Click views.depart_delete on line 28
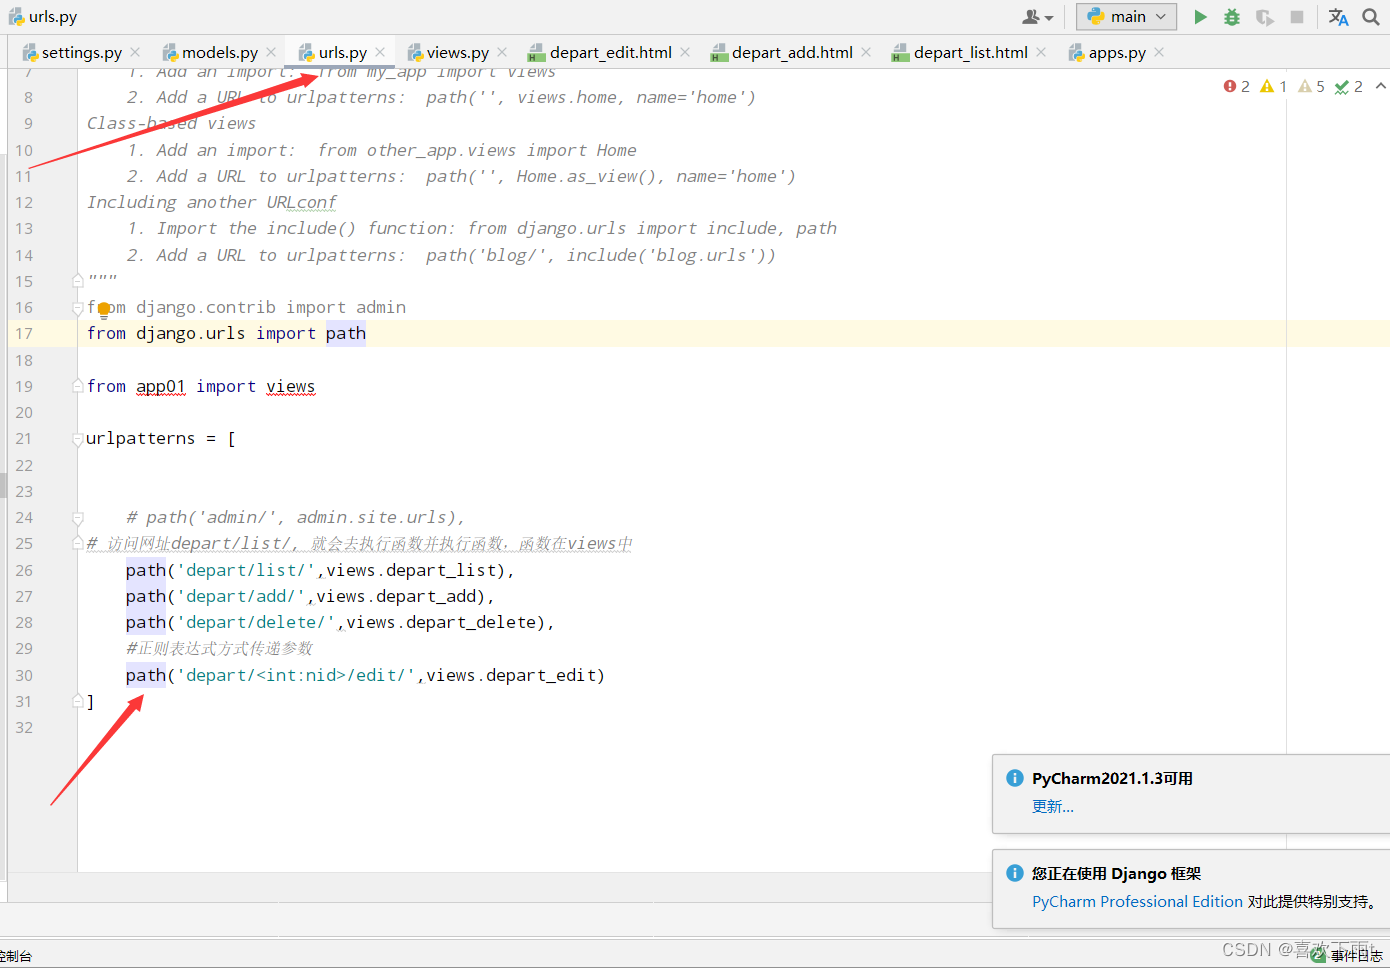Screen dimensions: 1390x968 (x=441, y=622)
